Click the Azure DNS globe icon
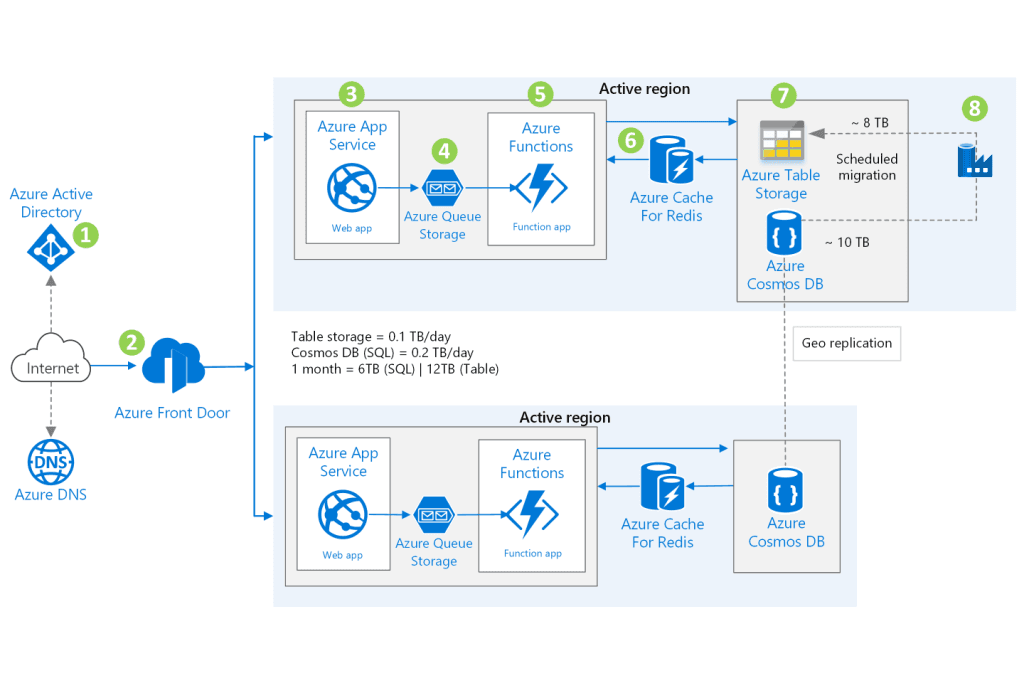 pyautogui.click(x=51, y=462)
